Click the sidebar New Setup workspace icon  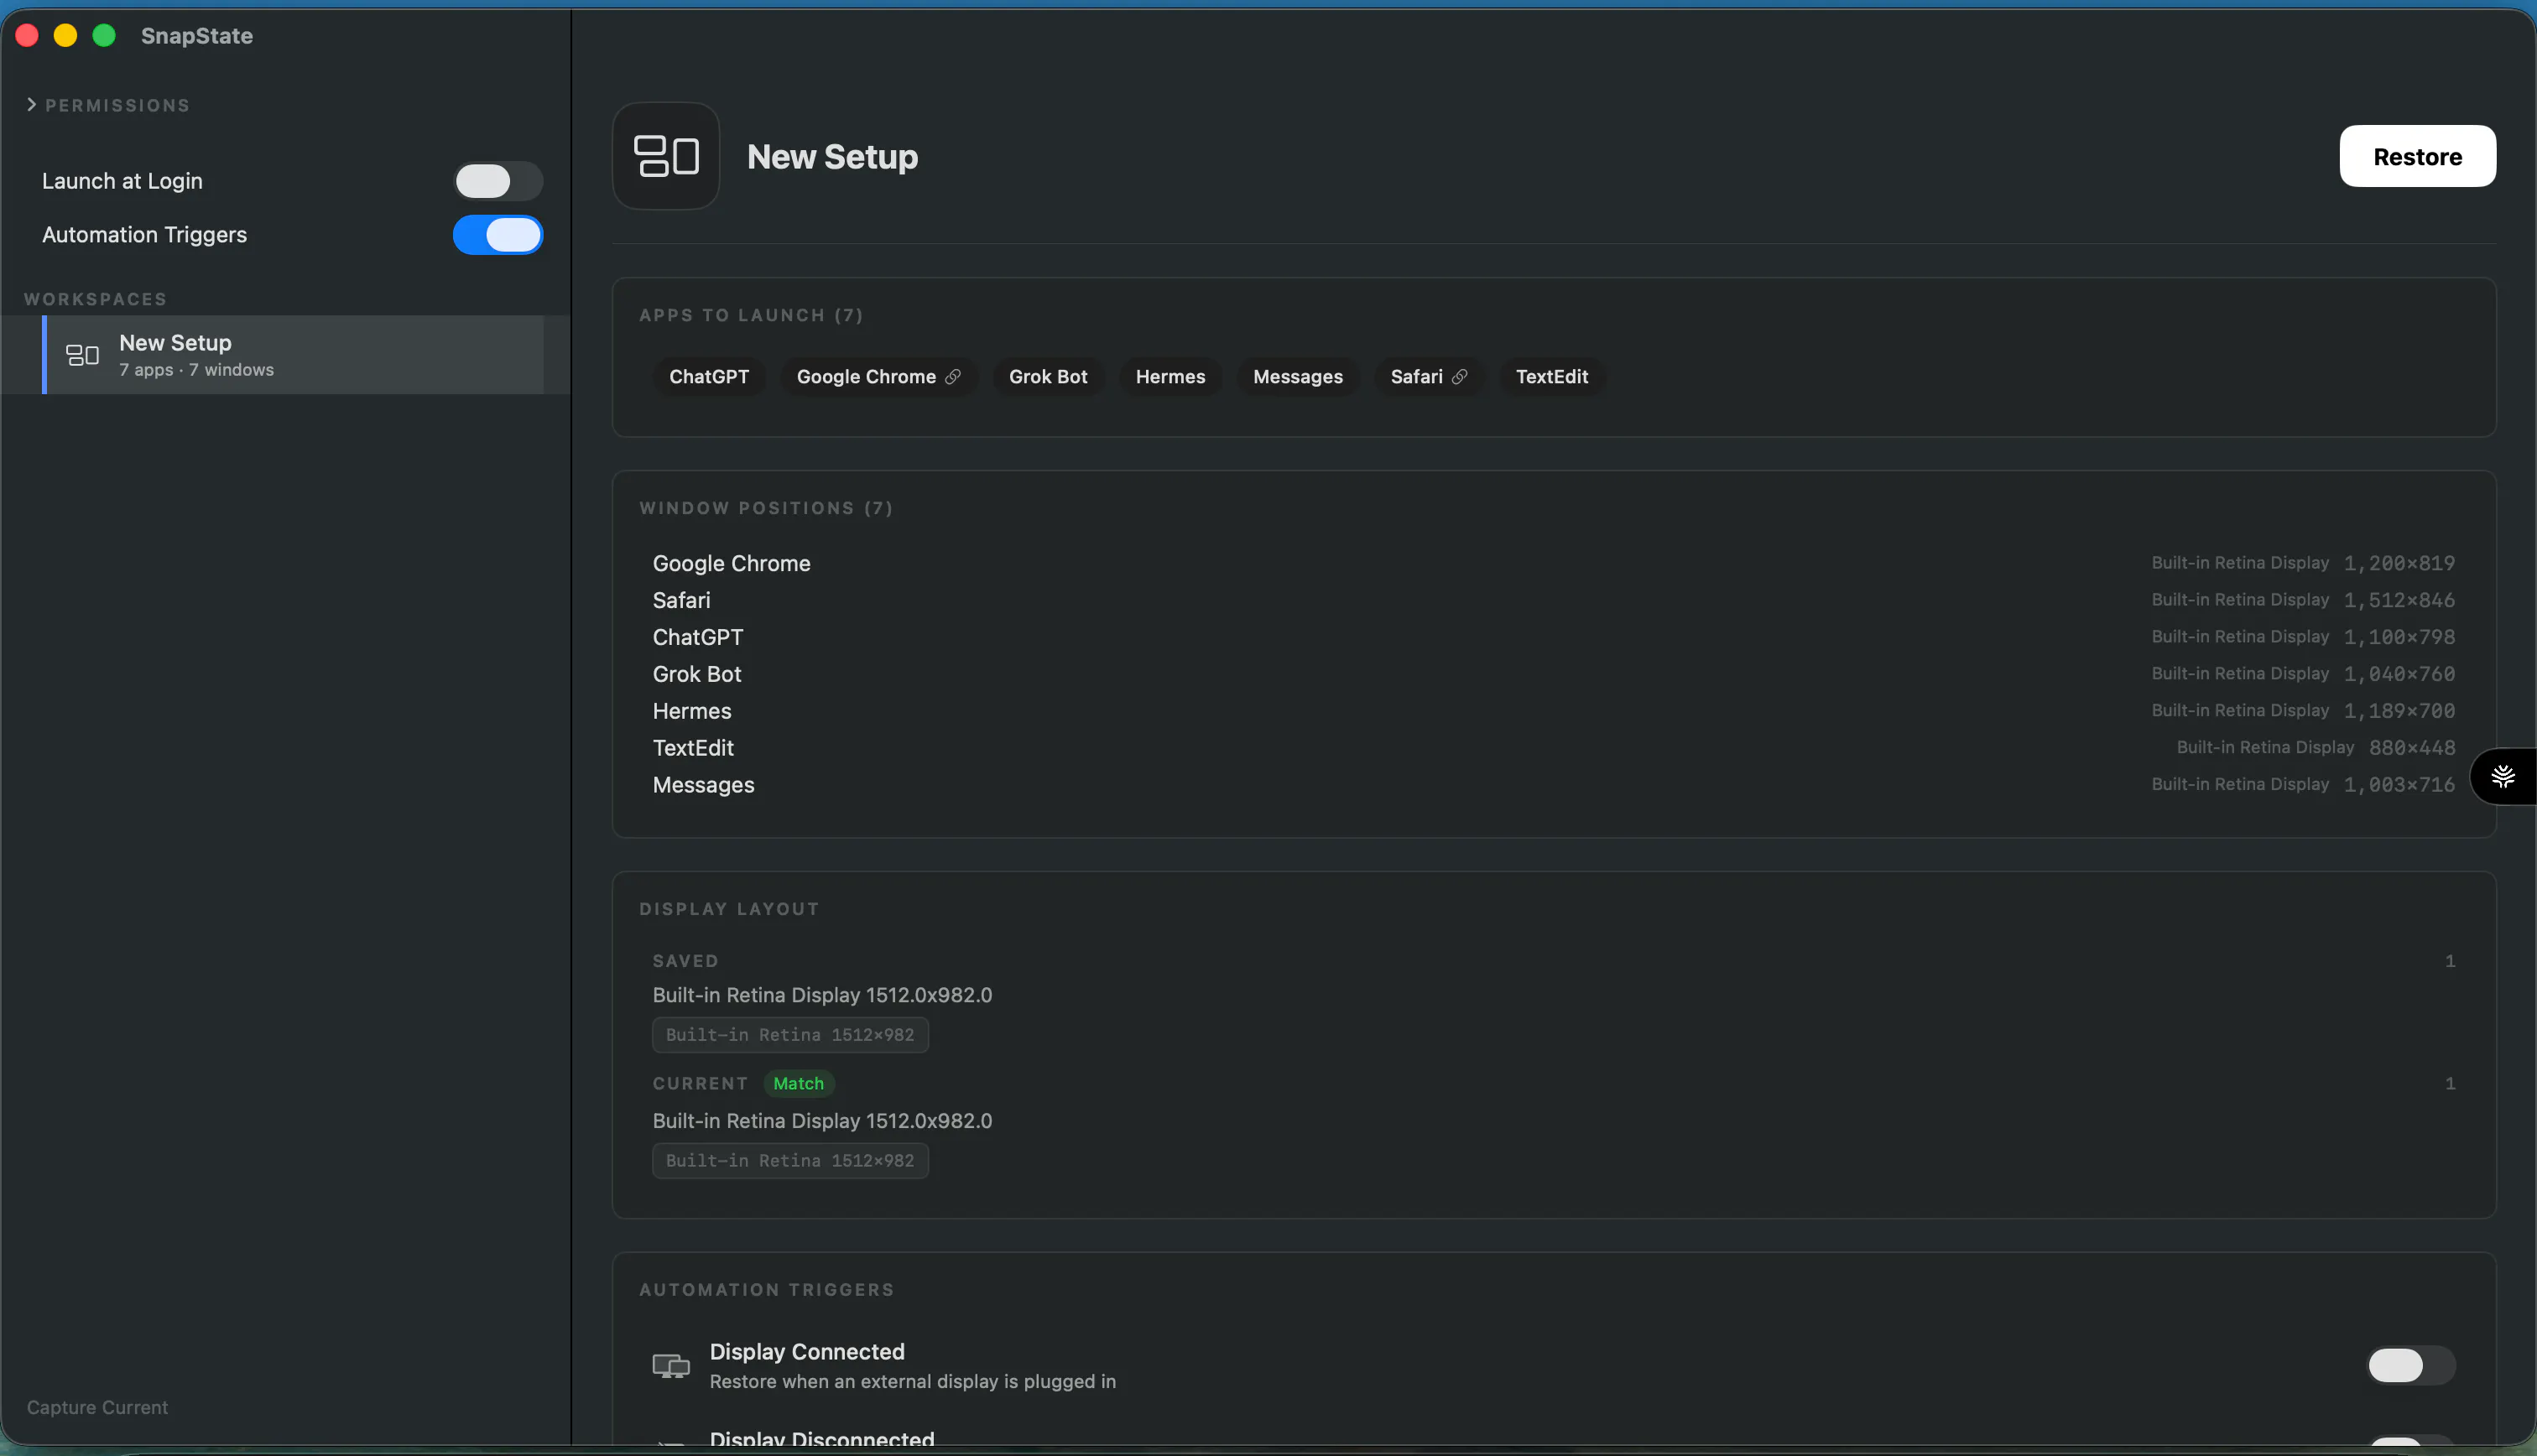click(82, 355)
